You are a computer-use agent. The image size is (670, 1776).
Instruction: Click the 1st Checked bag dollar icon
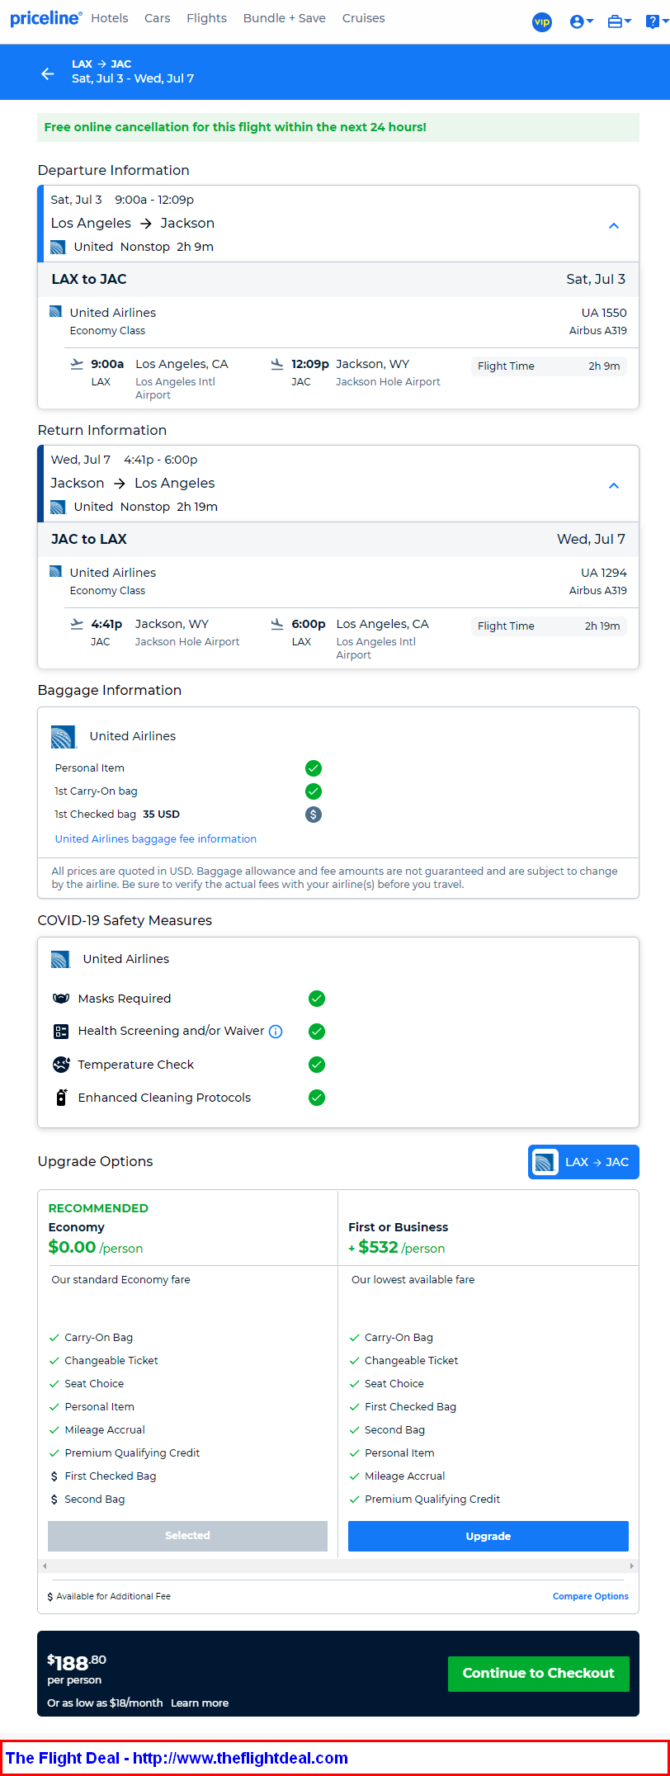point(313,814)
